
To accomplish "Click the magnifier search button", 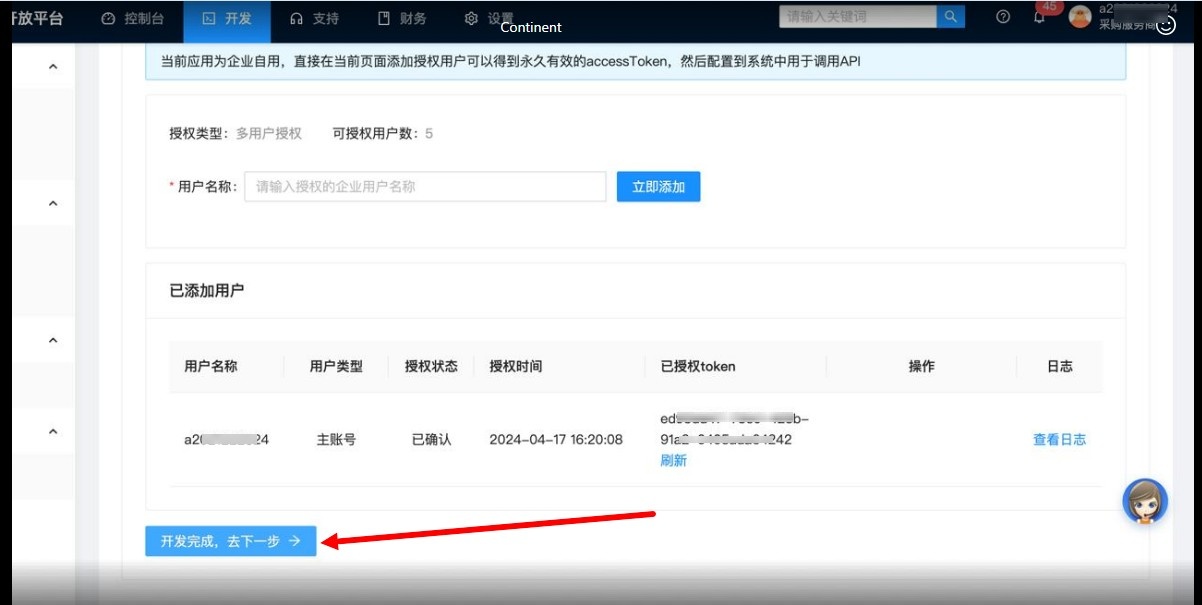I will [950, 17].
